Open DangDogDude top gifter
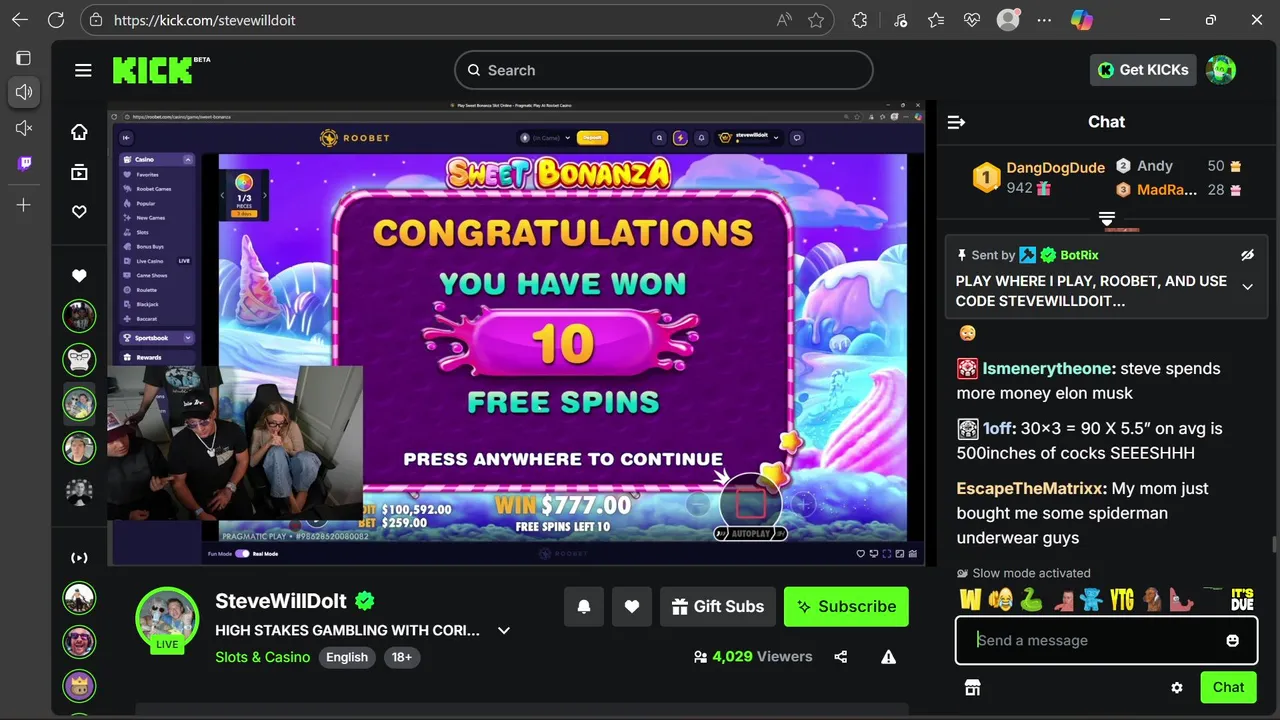The height and width of the screenshot is (720, 1280). (1055, 167)
